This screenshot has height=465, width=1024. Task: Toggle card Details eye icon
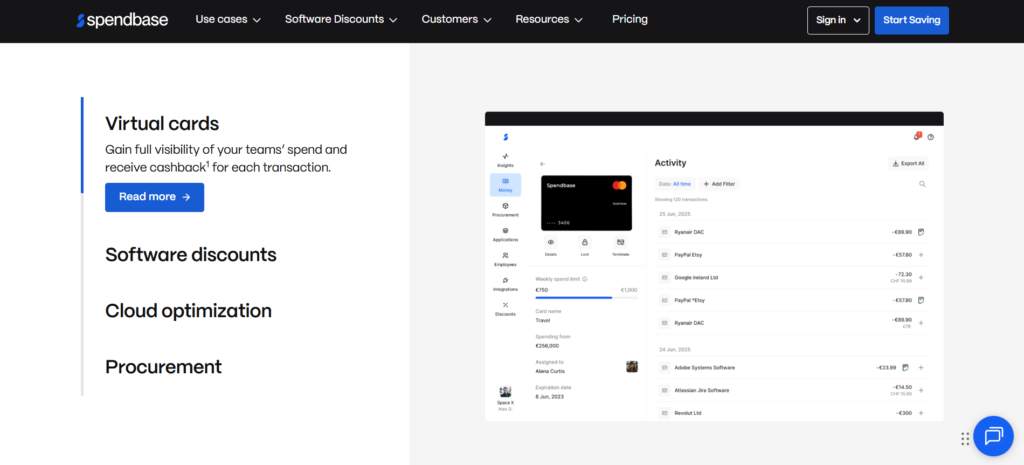pyautogui.click(x=551, y=242)
